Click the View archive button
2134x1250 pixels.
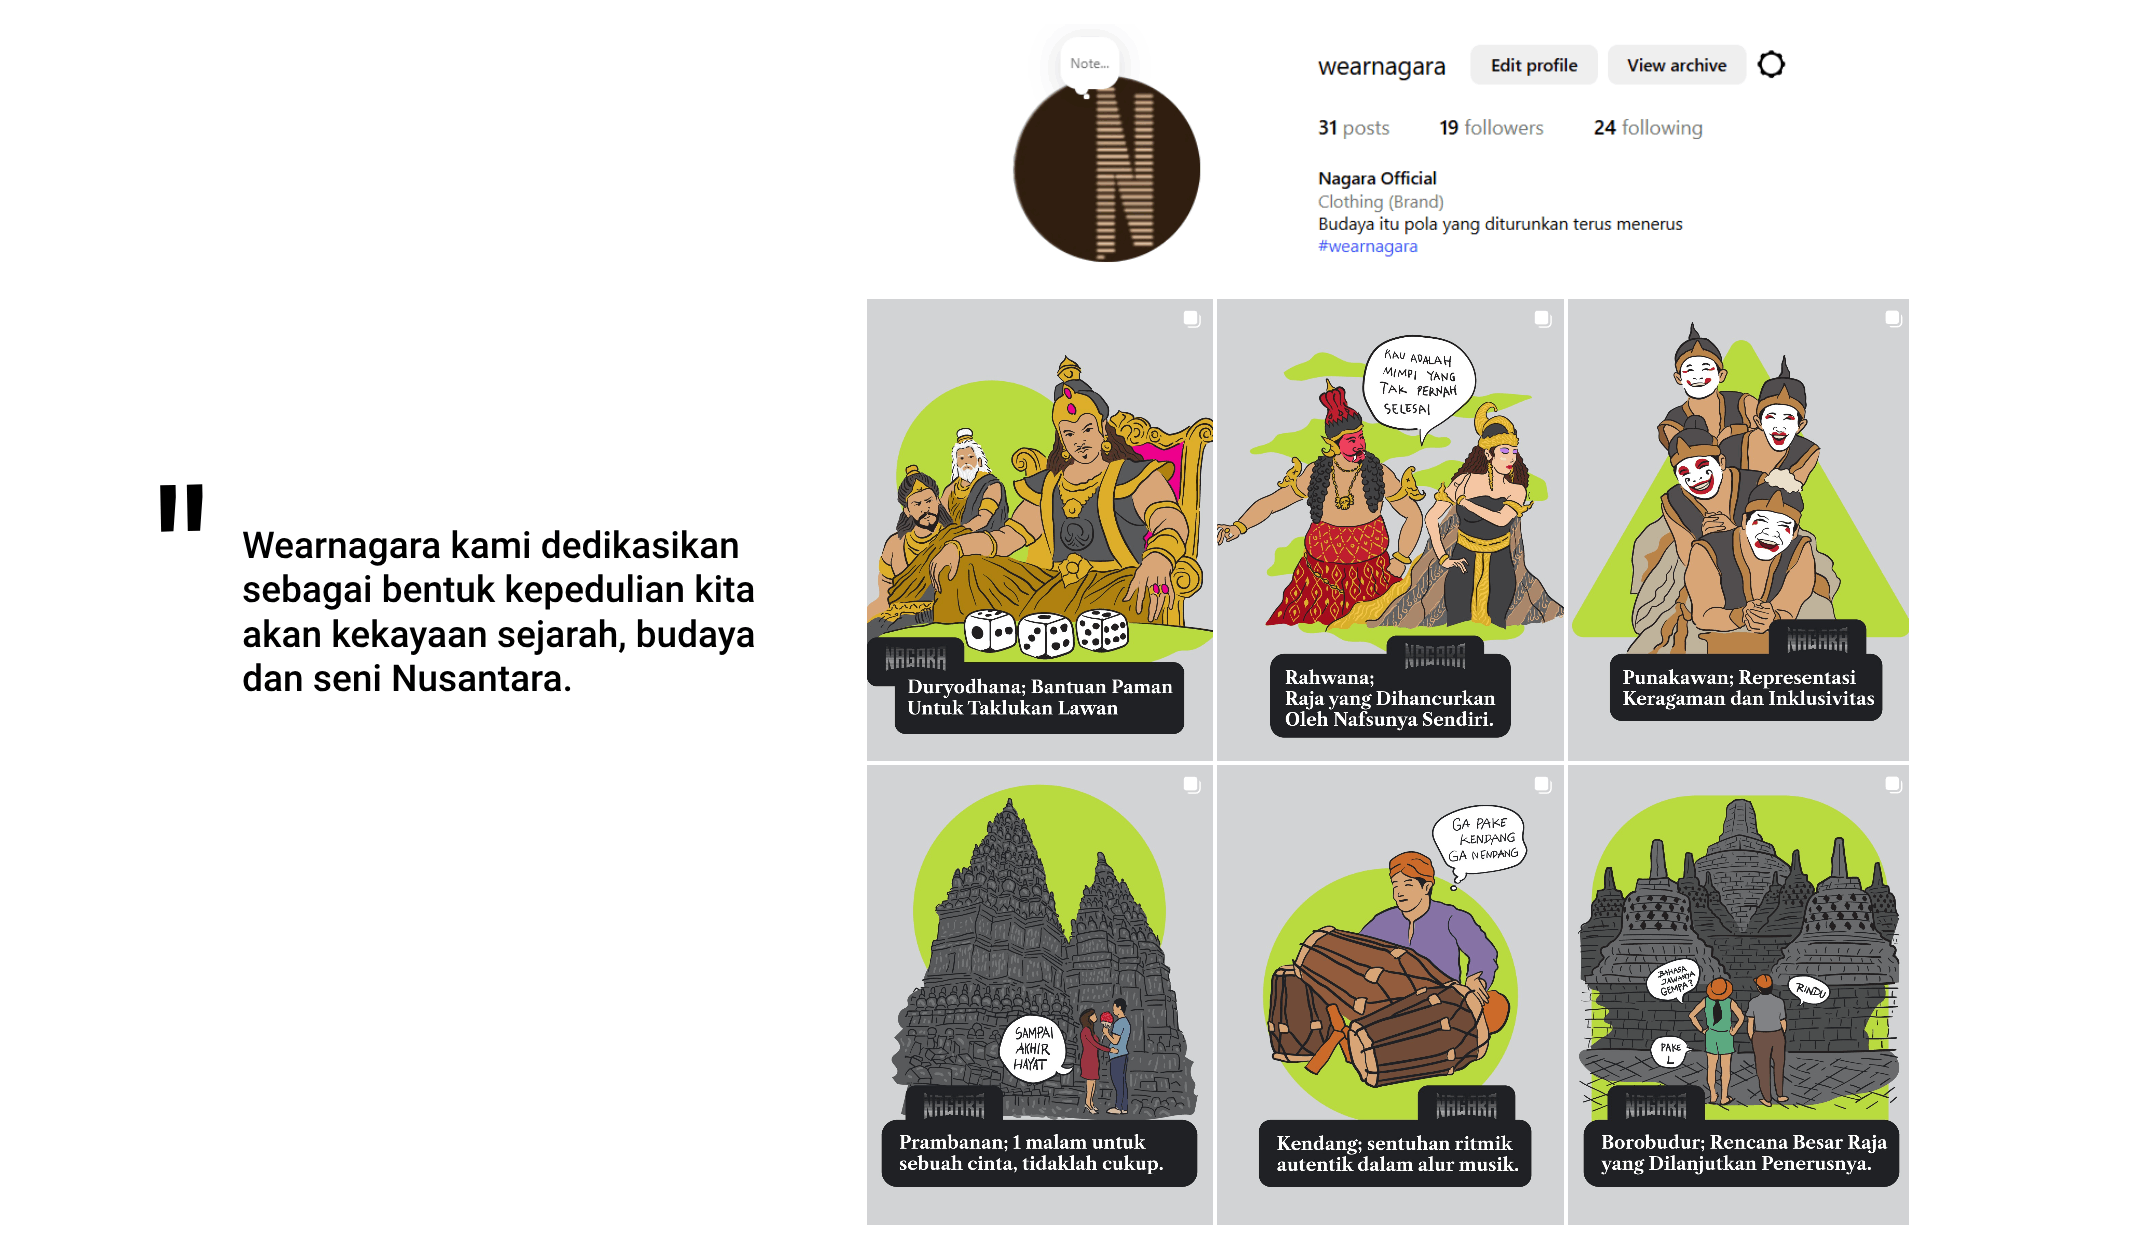pyautogui.click(x=1677, y=65)
